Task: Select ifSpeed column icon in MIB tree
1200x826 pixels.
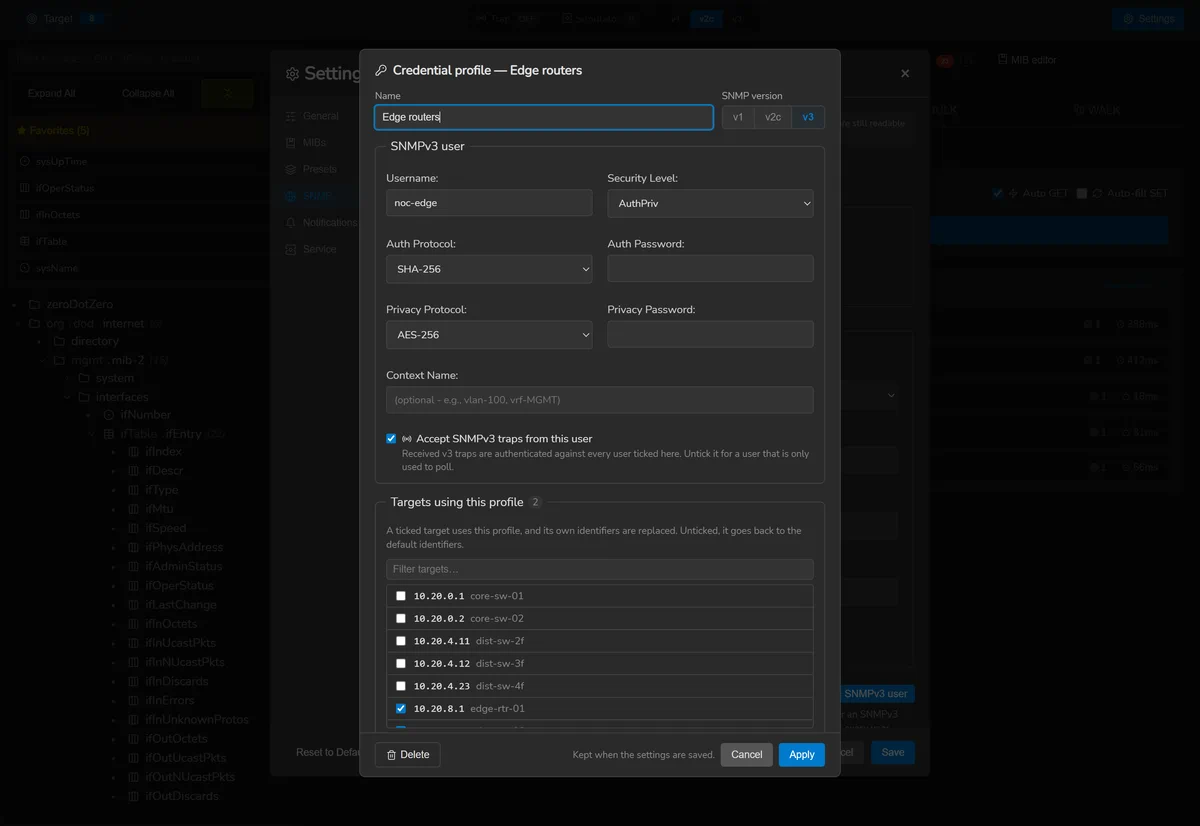Action: click(x=134, y=528)
